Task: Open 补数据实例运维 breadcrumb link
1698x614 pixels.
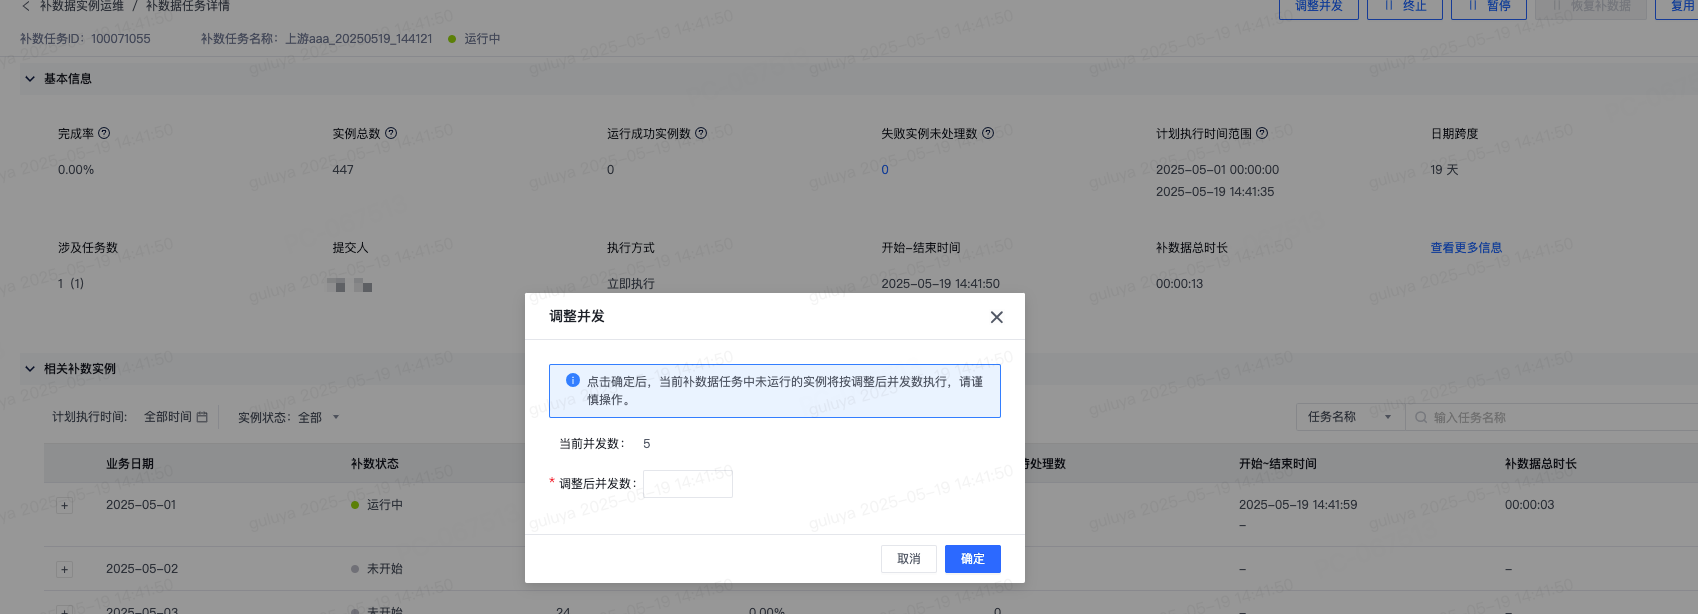Action: click(82, 6)
